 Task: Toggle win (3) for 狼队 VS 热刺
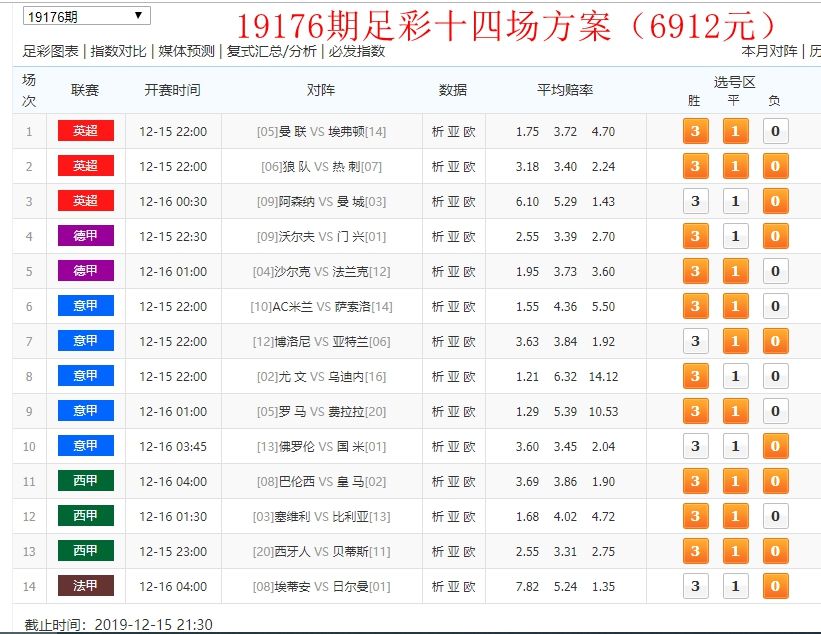click(695, 166)
